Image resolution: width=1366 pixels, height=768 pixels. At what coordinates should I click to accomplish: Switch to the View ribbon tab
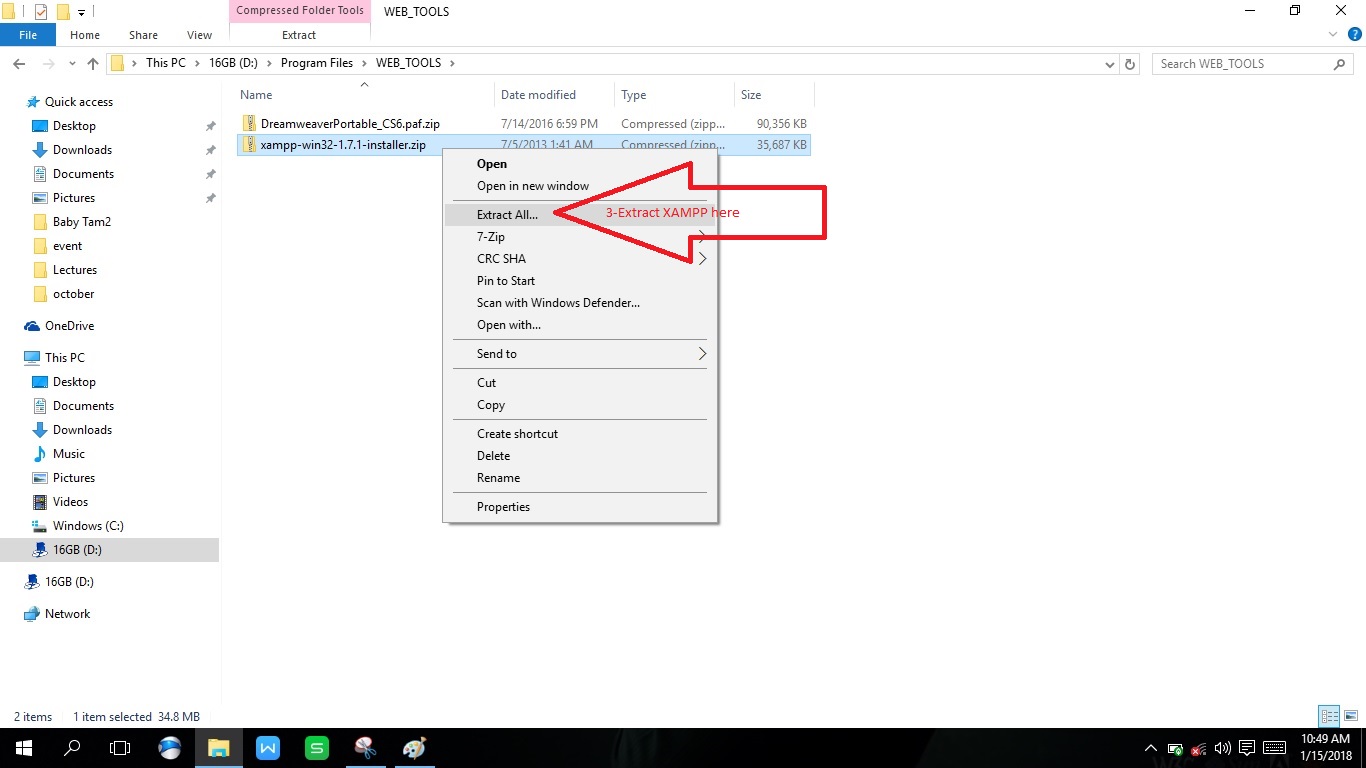(198, 34)
